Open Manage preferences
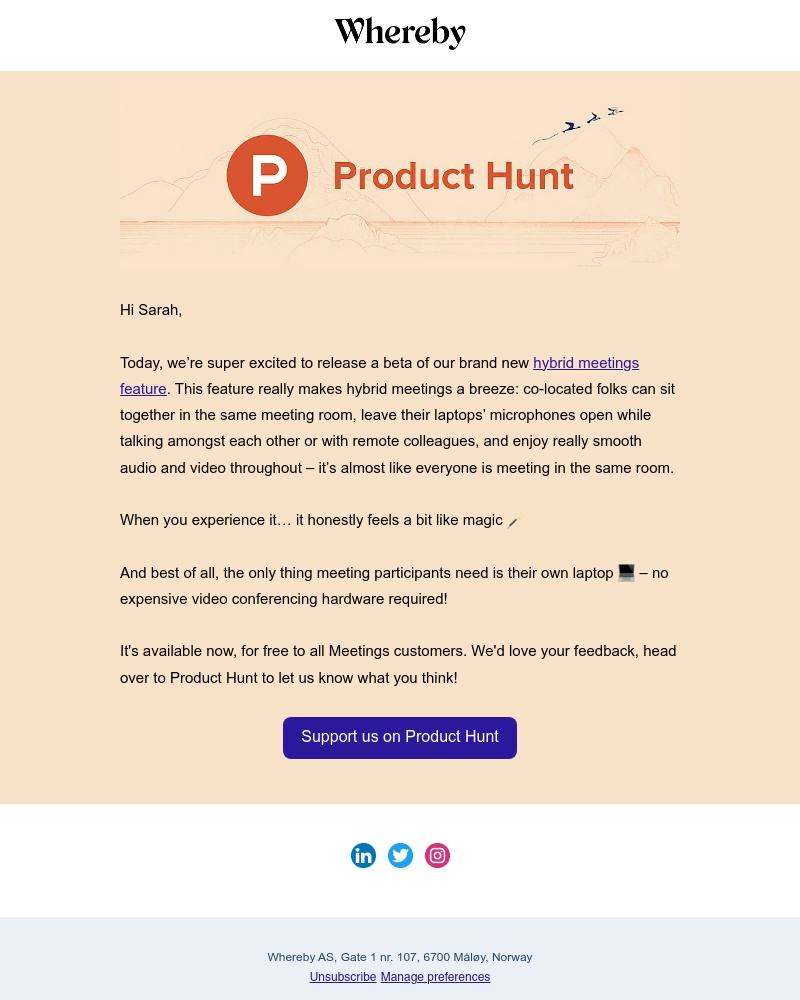This screenshot has width=800, height=1000. (x=435, y=977)
